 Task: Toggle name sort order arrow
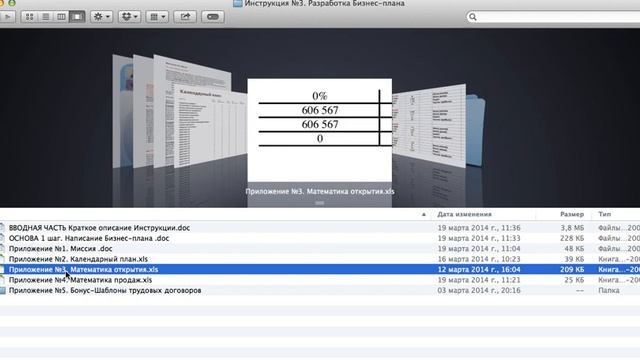click(x=424, y=214)
